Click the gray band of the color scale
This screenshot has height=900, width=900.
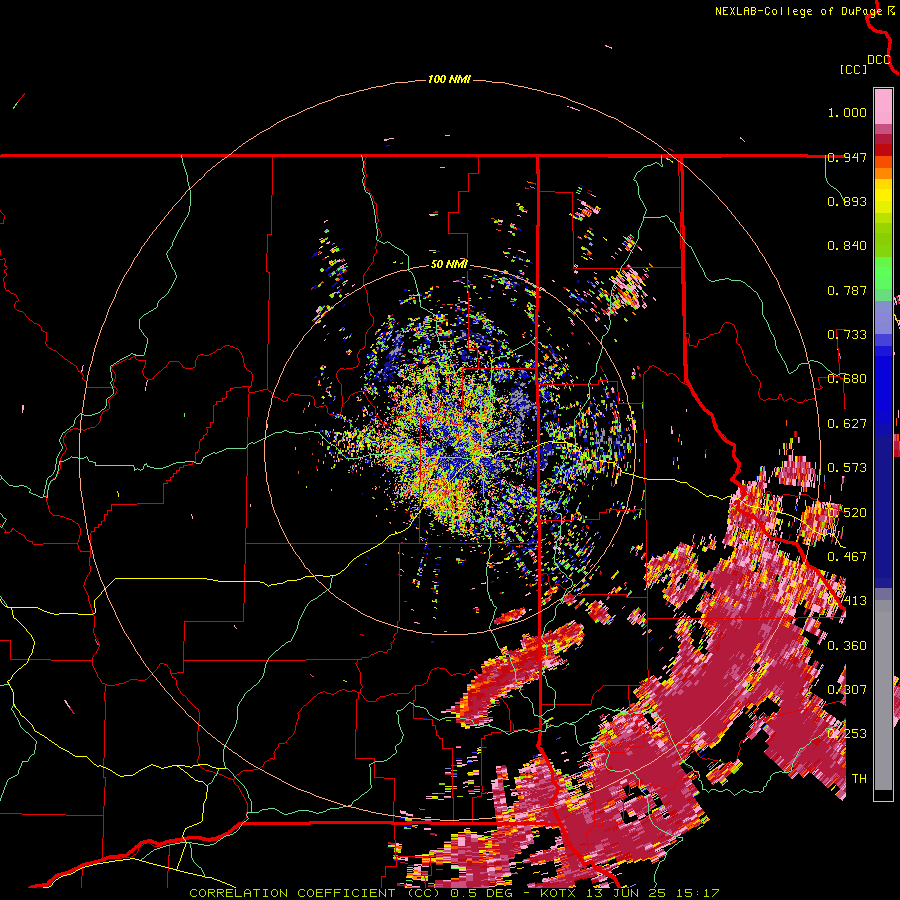[883, 695]
